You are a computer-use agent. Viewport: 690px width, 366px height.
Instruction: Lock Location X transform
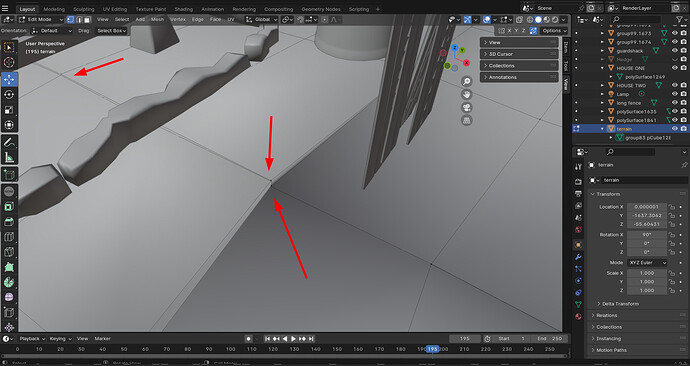(x=672, y=207)
